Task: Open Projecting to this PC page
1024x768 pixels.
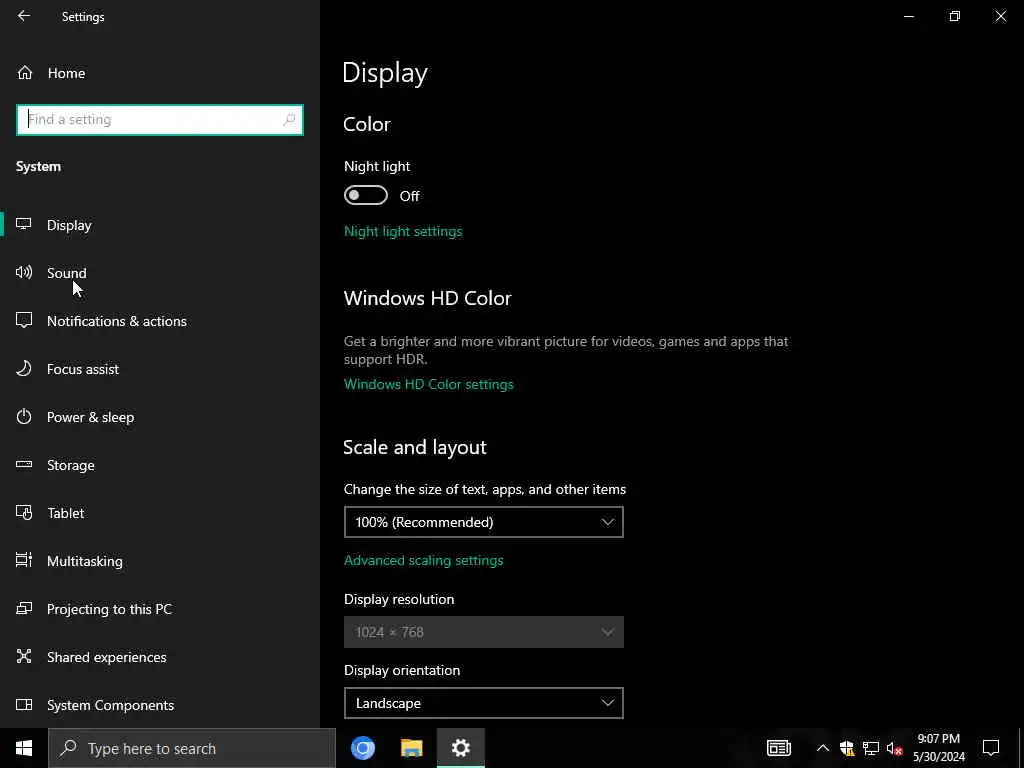Action: pos(160,609)
